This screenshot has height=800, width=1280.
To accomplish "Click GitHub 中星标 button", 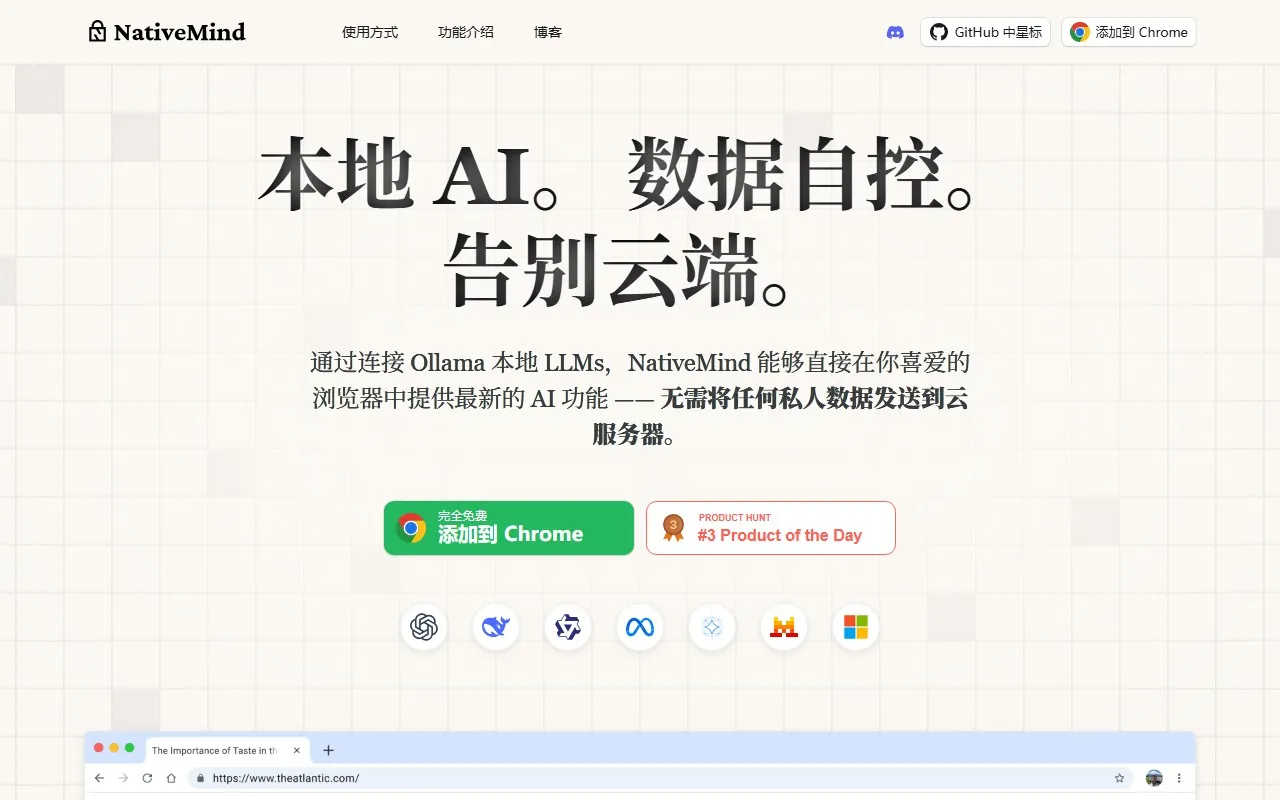I will click(986, 32).
